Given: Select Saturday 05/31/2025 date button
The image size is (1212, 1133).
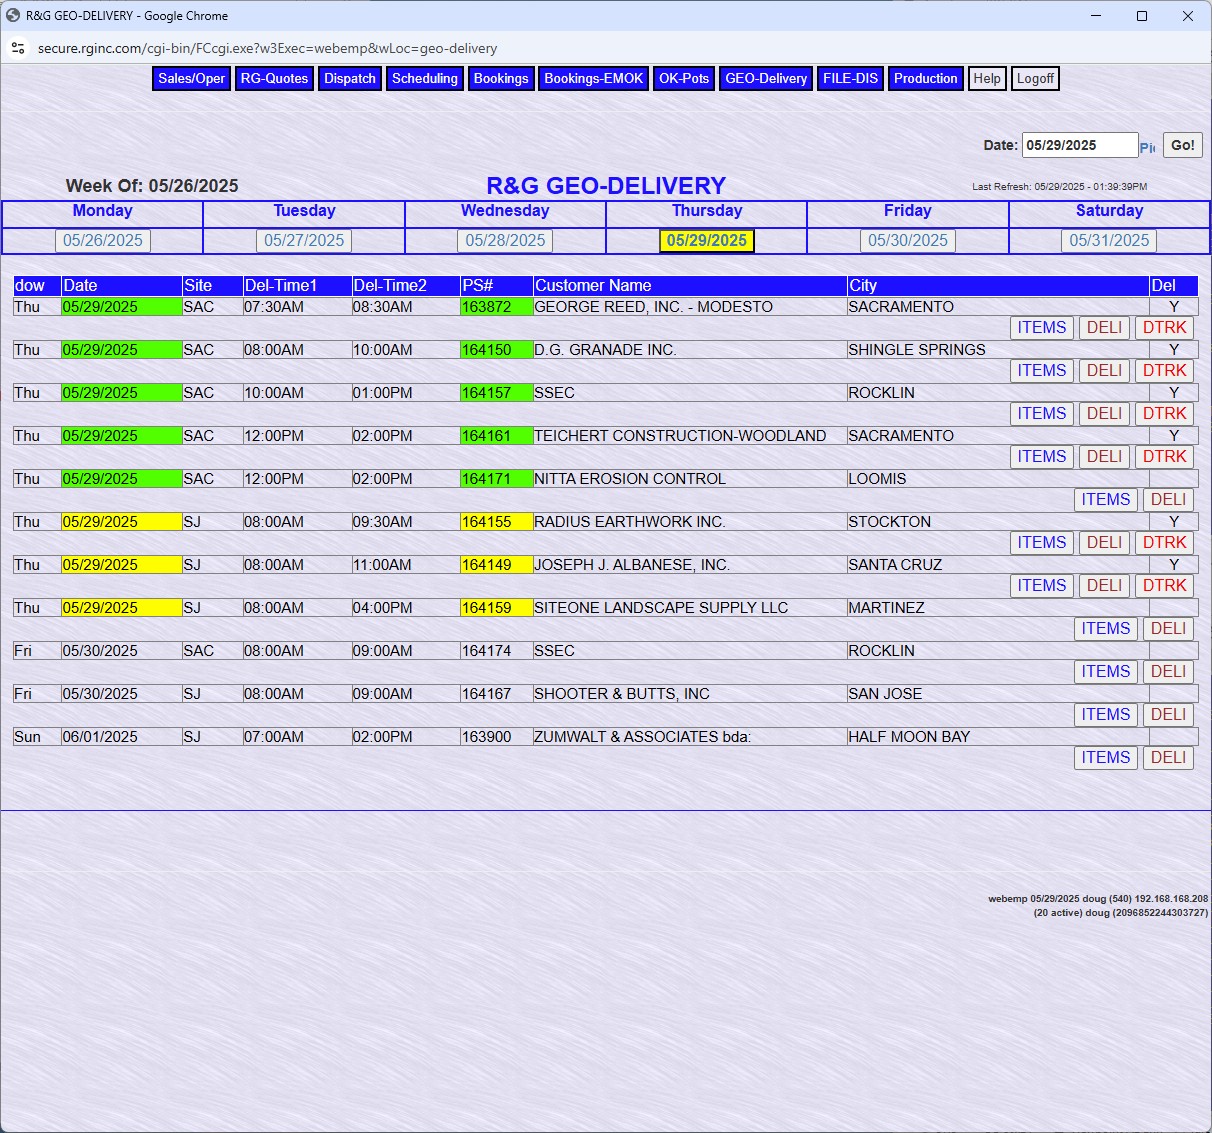Looking at the screenshot, I should pyautogui.click(x=1109, y=241).
